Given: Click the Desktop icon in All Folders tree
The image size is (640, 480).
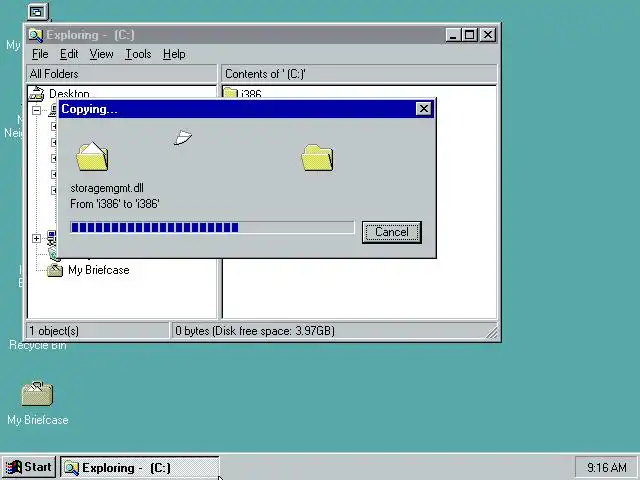Looking at the screenshot, I should click(36, 93).
